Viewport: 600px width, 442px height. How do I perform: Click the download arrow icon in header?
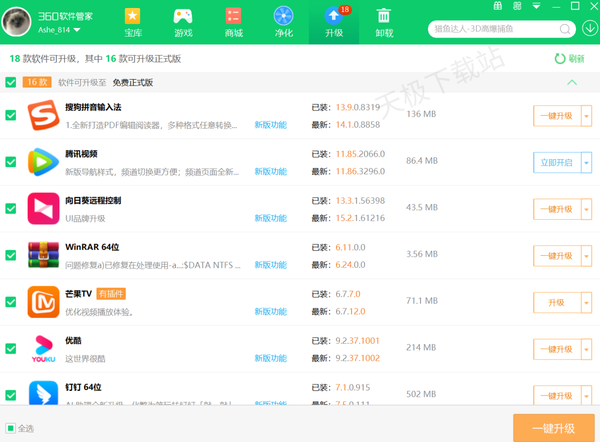pos(588,28)
